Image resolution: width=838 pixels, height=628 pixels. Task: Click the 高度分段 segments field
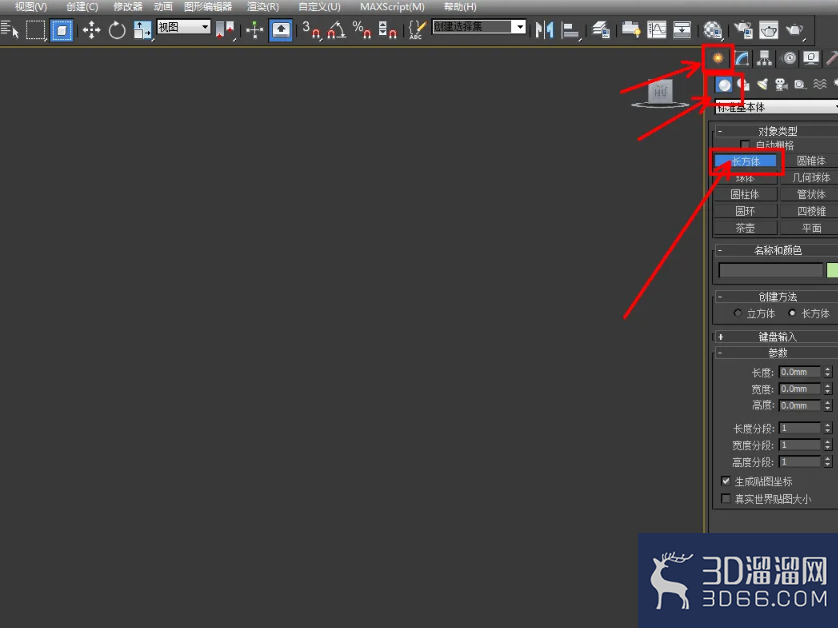800,462
